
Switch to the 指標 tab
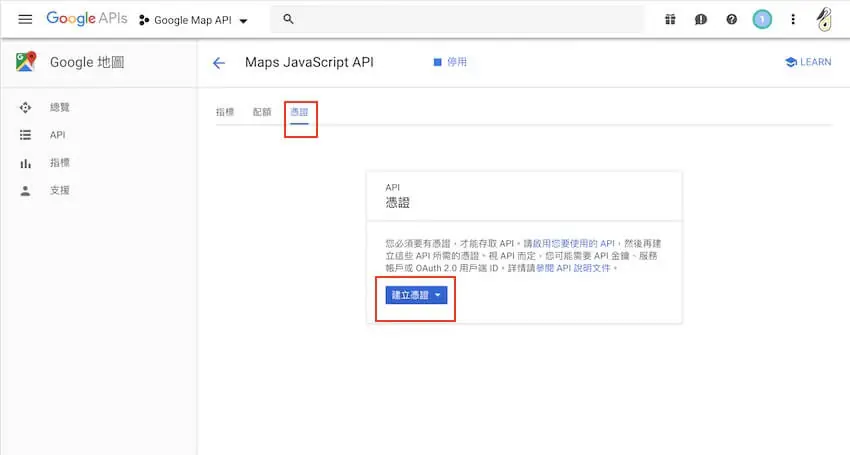coord(225,112)
